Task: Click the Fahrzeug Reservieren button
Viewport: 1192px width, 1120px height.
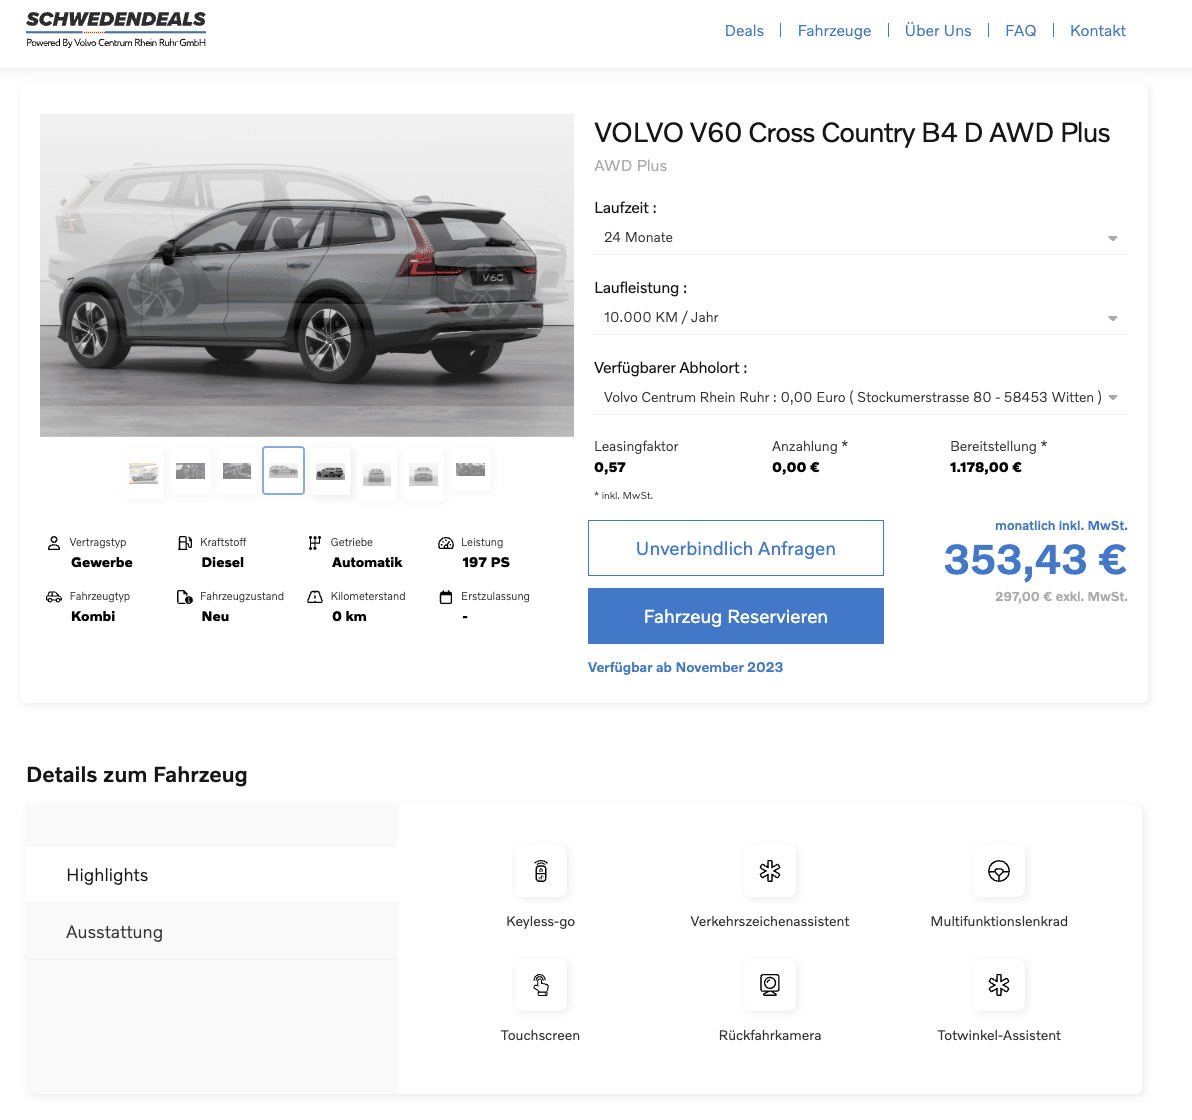Action: click(736, 616)
